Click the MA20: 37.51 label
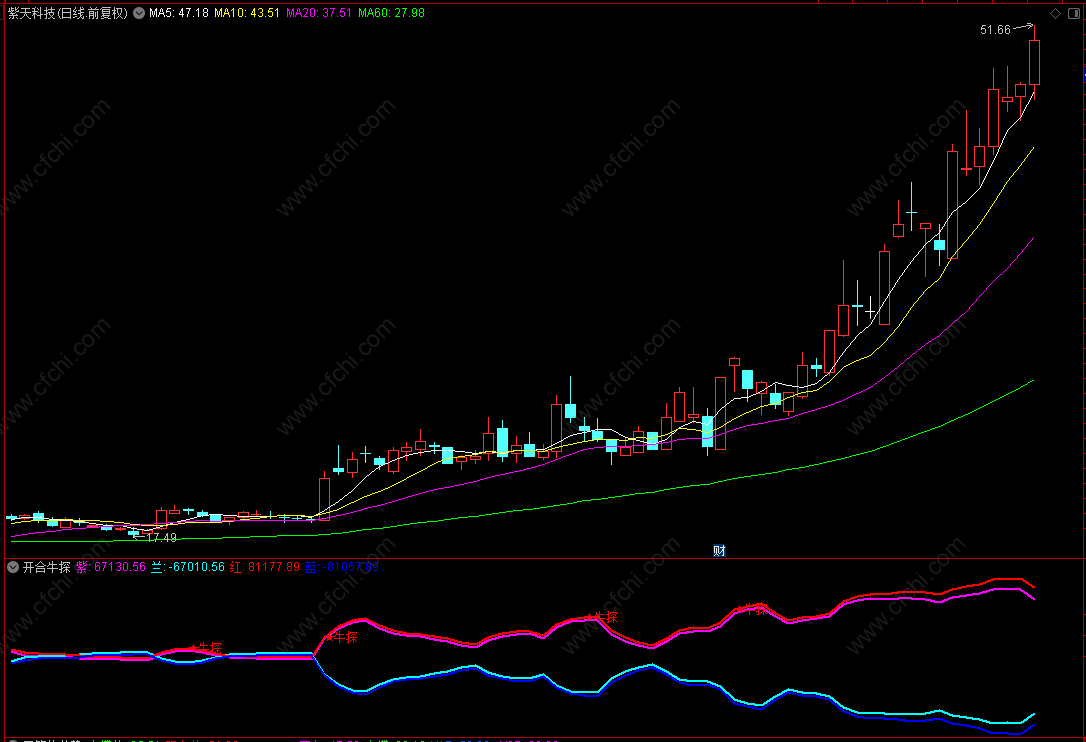Viewport: 1086px width, 742px height. pos(319,13)
